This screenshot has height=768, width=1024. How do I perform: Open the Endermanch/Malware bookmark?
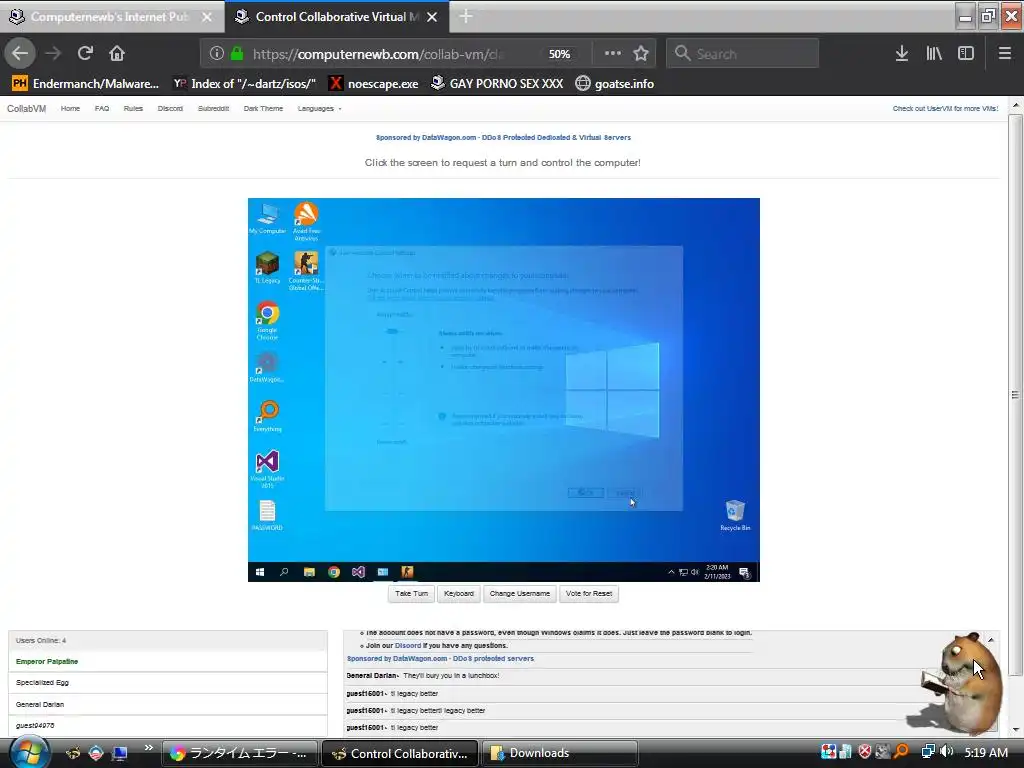tap(86, 84)
